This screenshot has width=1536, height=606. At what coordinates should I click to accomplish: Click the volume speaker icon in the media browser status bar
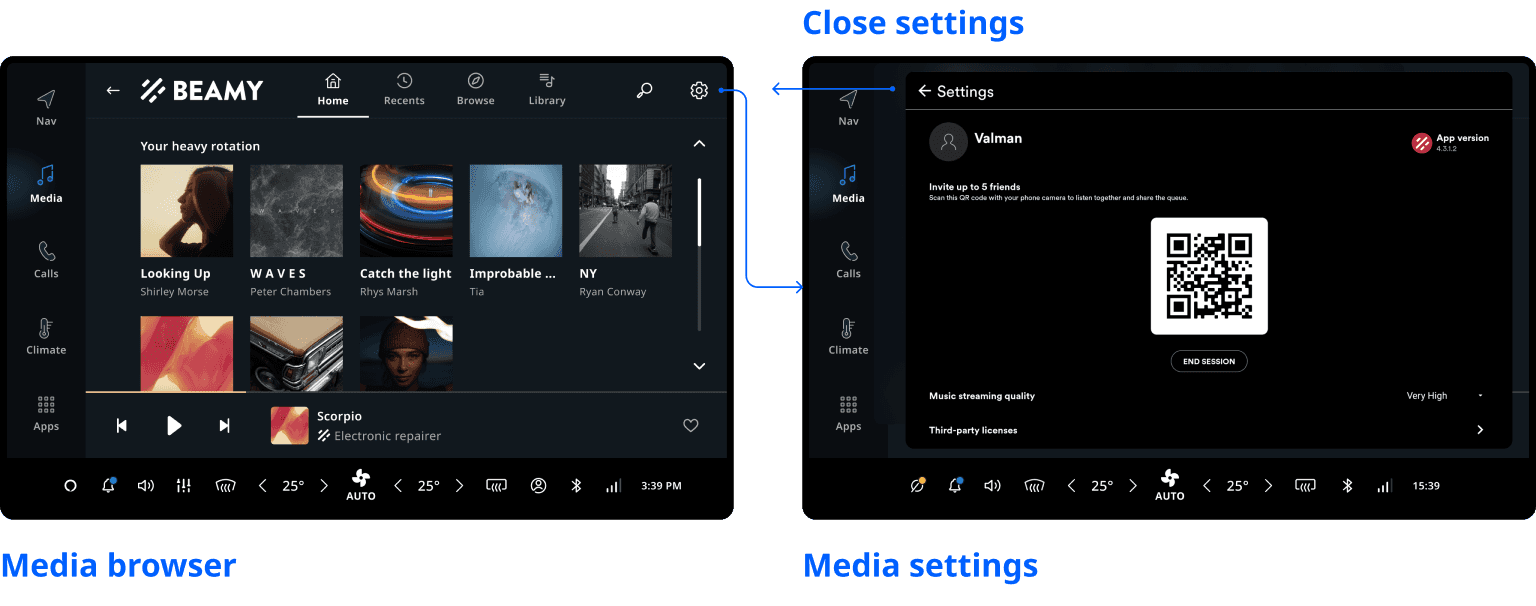pyautogui.click(x=146, y=486)
